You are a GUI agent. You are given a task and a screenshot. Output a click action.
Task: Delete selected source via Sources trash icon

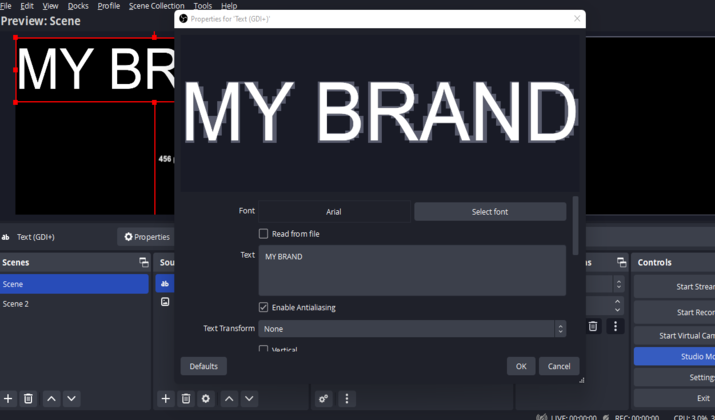tap(186, 399)
